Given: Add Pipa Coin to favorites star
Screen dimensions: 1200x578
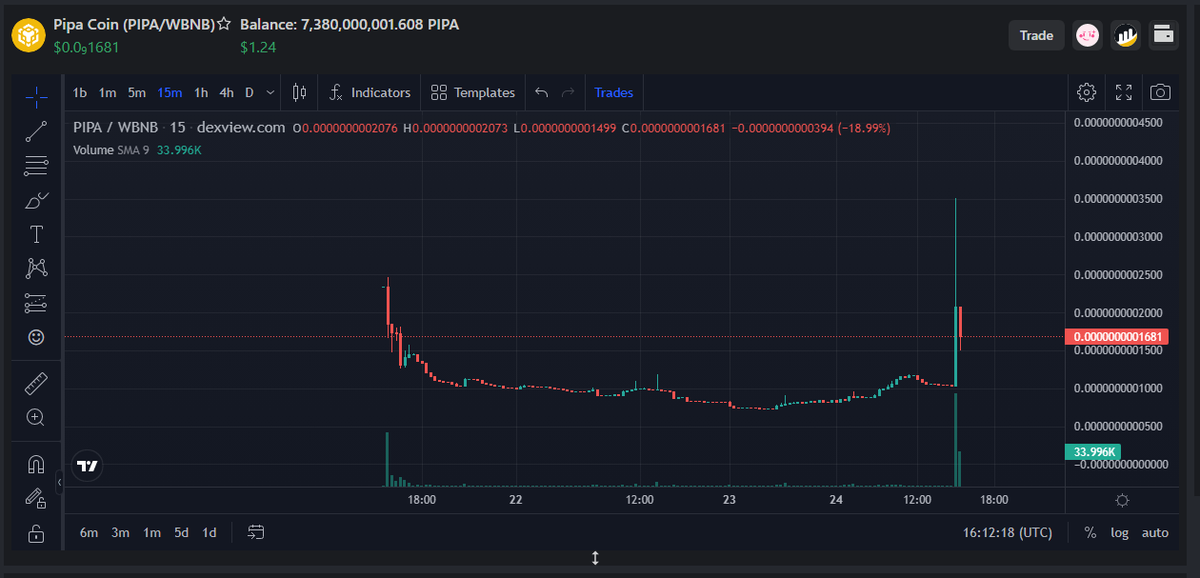Looking at the screenshot, I should point(225,23).
